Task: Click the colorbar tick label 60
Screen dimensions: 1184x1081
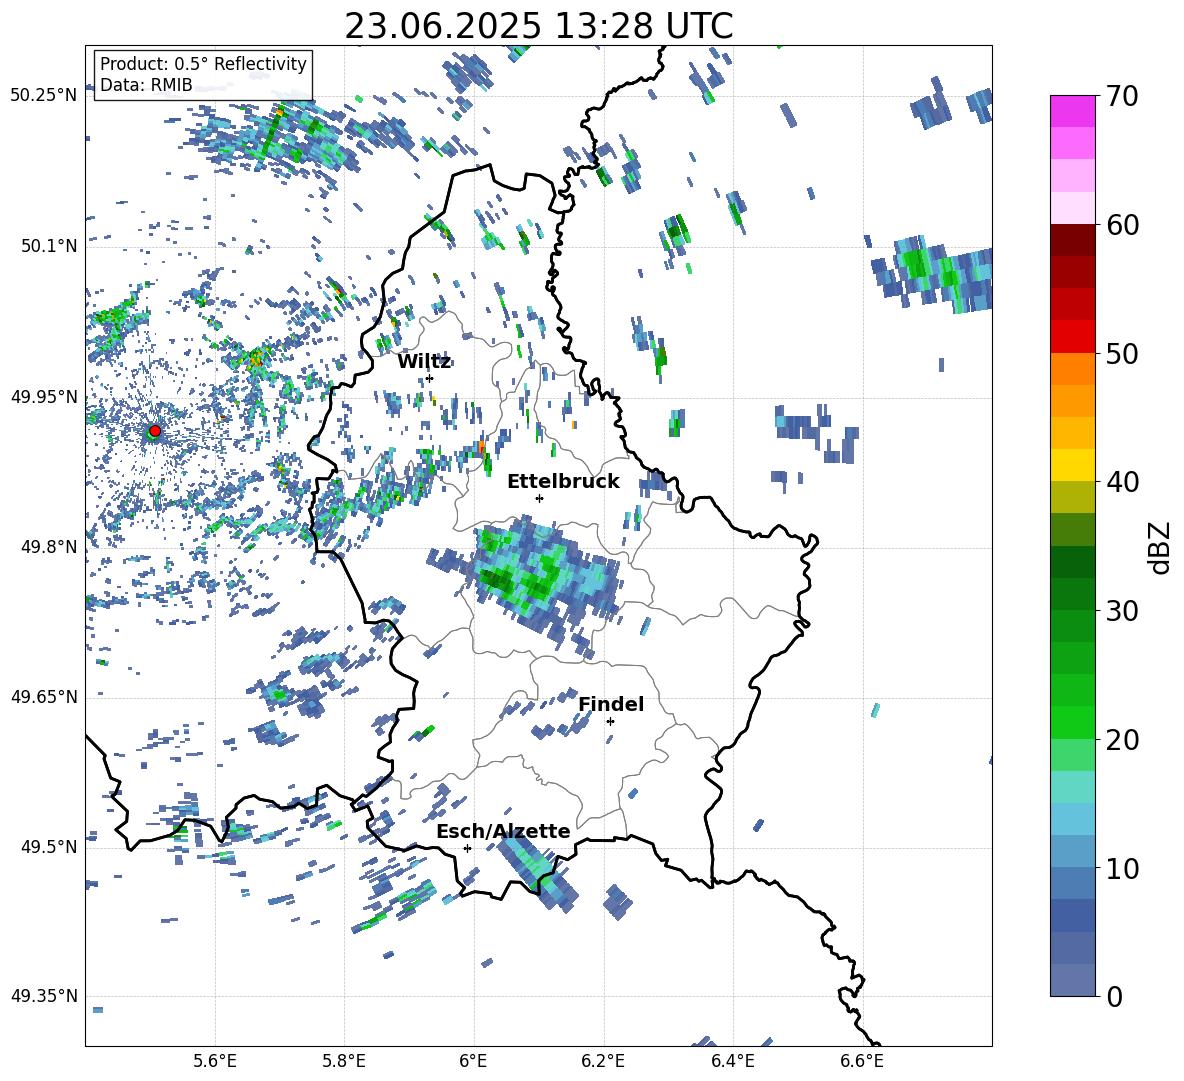Action: pos(1122,225)
